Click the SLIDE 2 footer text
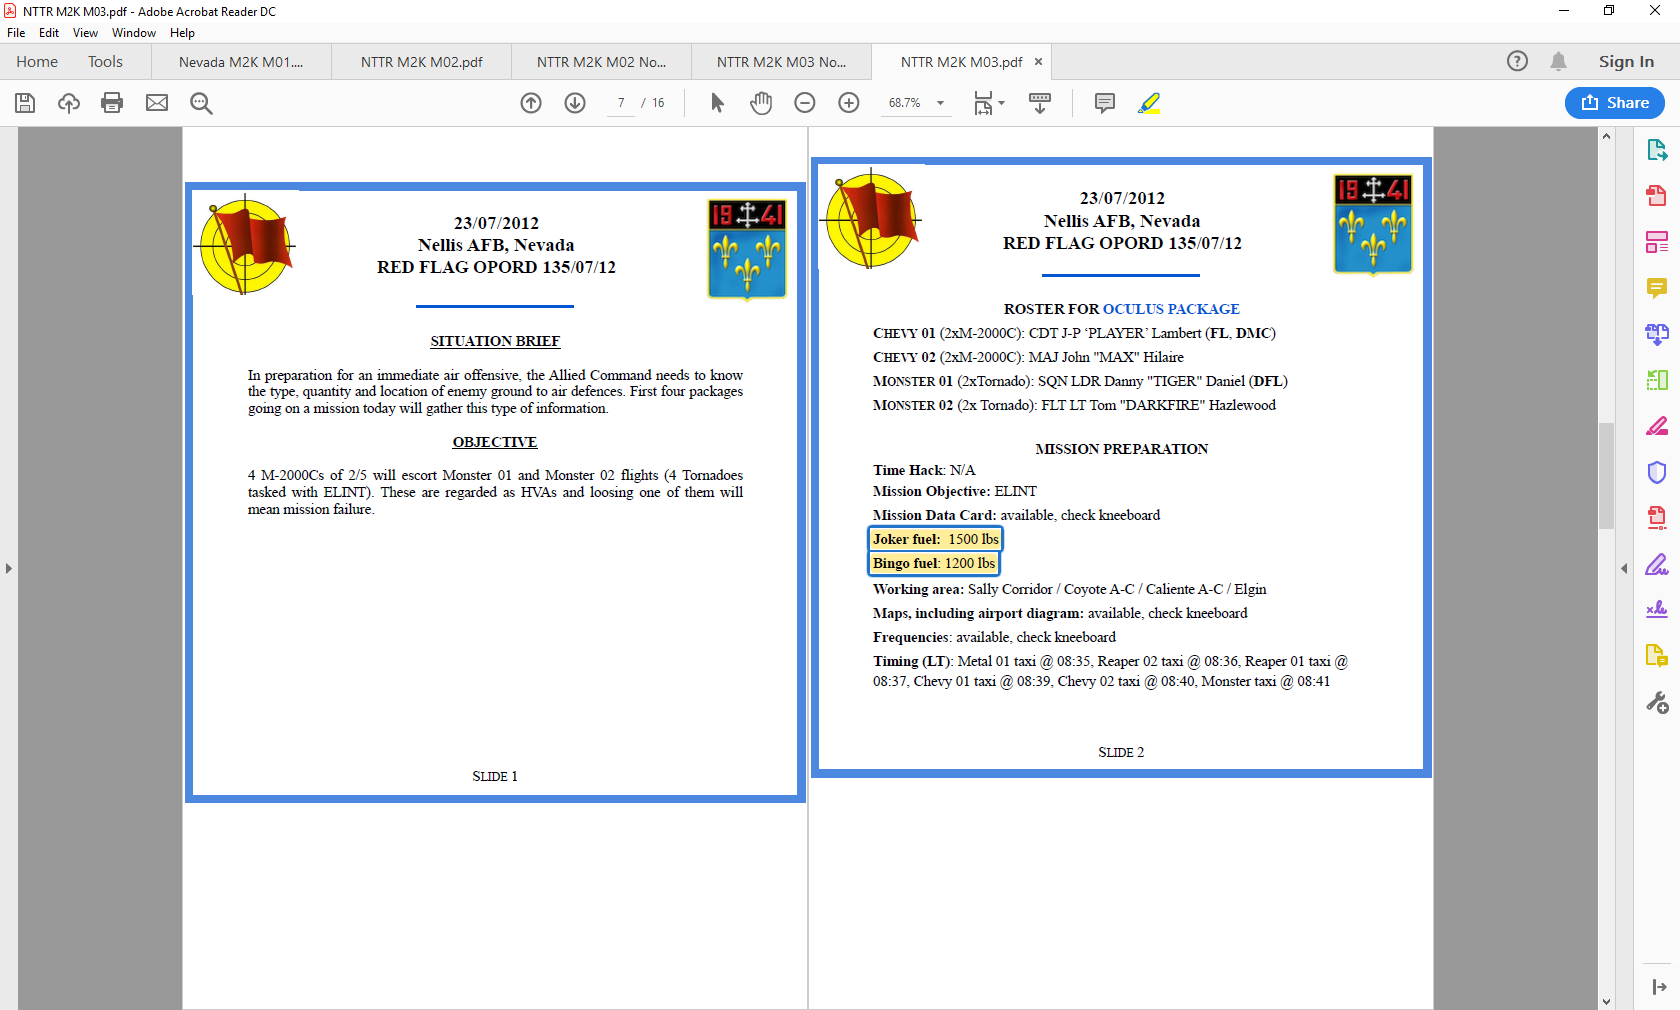 1121,752
